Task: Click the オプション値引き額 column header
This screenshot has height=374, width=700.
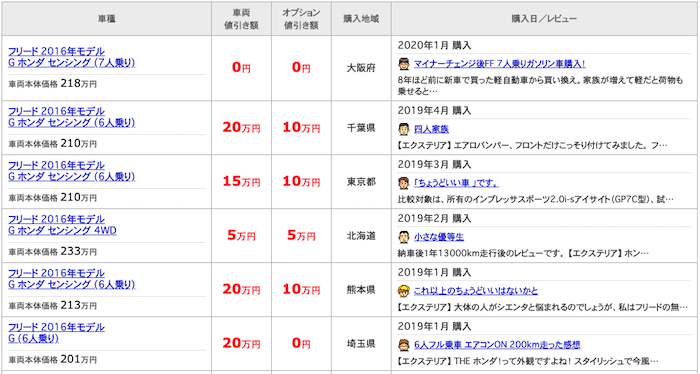Action: tap(301, 19)
